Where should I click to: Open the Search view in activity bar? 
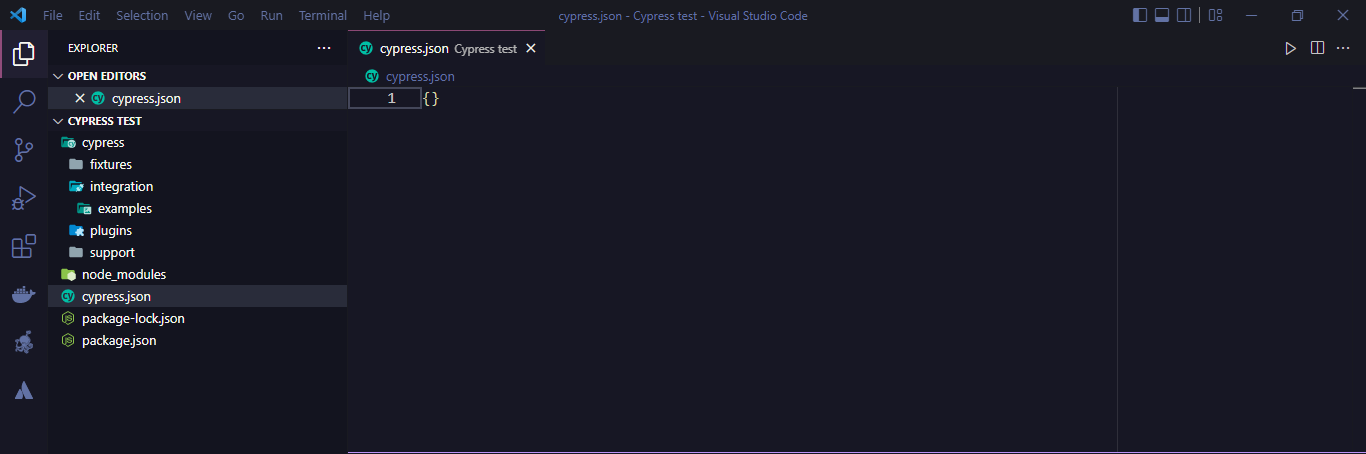tap(24, 101)
